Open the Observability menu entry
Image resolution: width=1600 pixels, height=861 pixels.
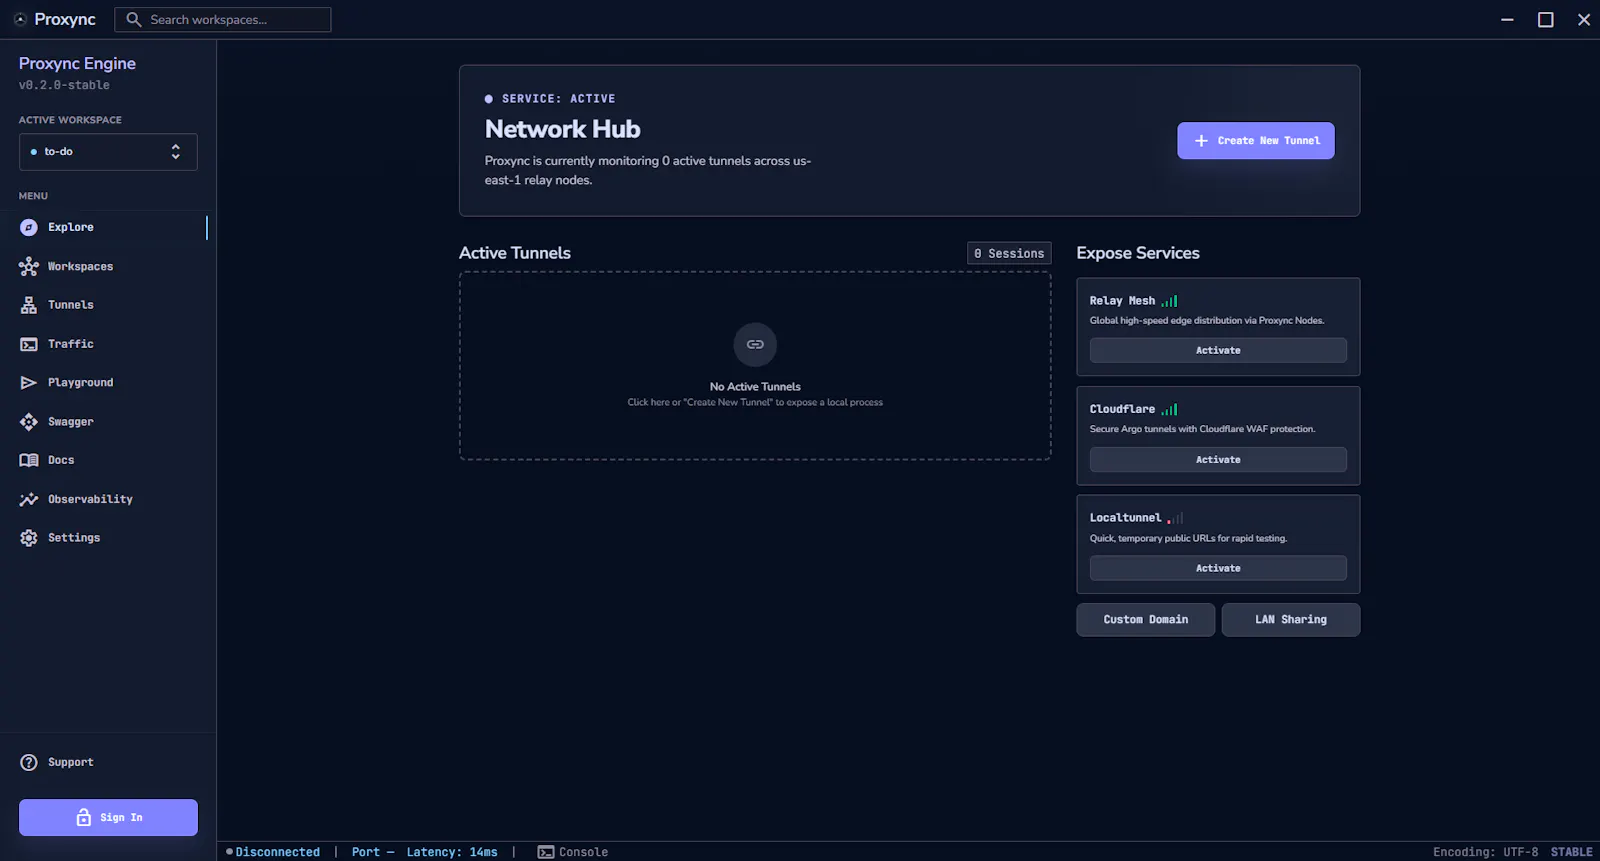(x=108, y=499)
